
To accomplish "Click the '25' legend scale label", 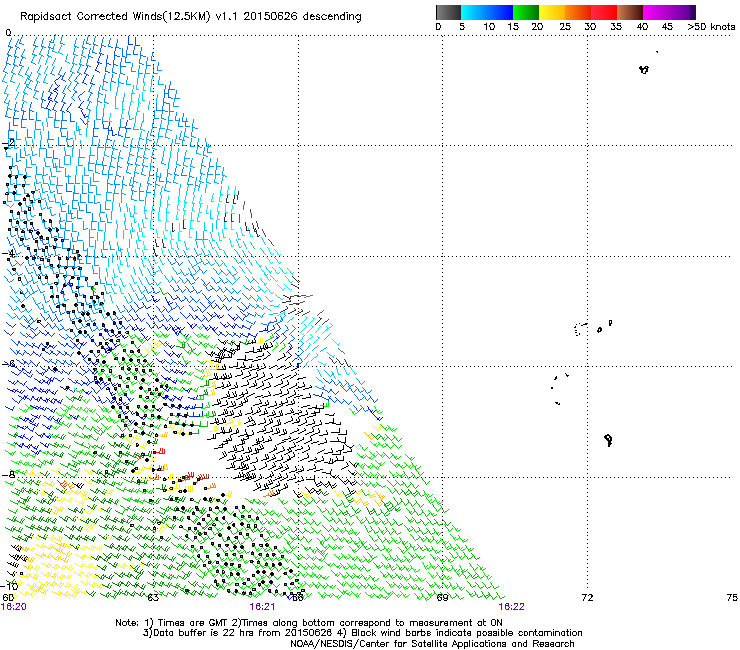I will pyautogui.click(x=565, y=27).
